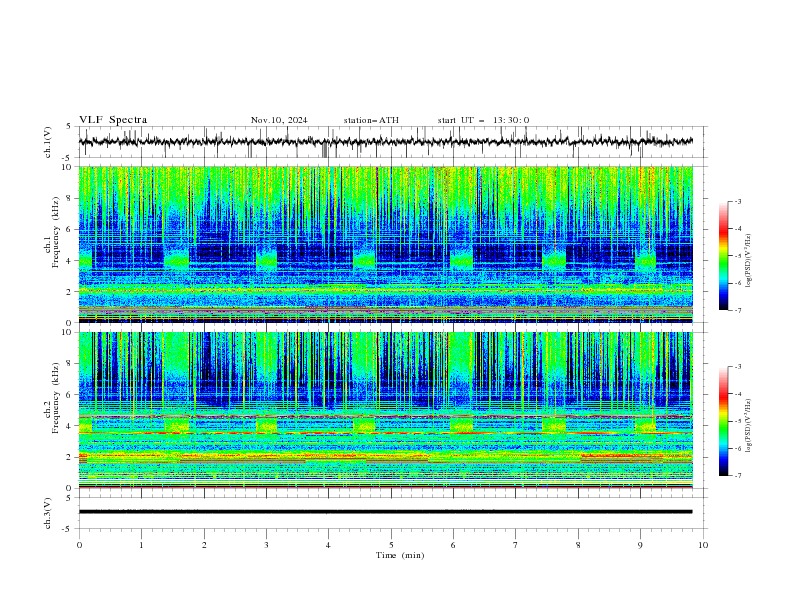The height and width of the screenshot is (612, 792).
Task: Click the "station=ATH" header label
Action: [x=371, y=120]
